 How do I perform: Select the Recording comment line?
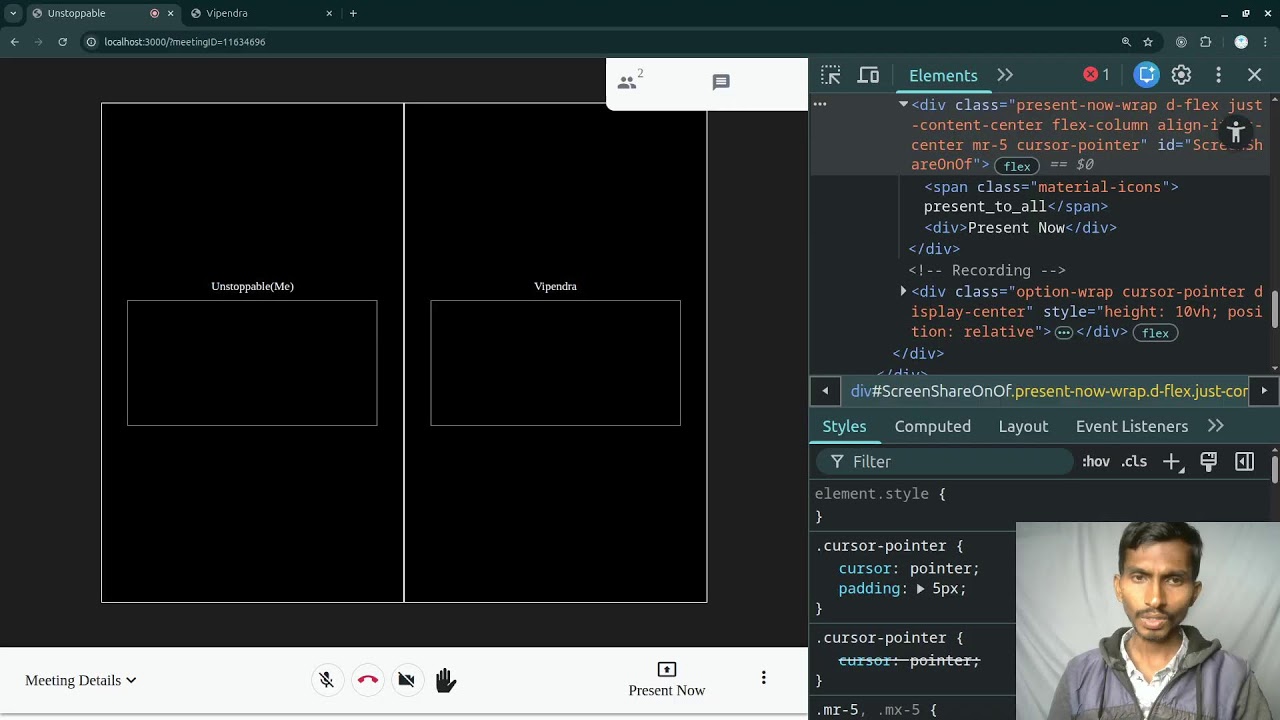987,270
